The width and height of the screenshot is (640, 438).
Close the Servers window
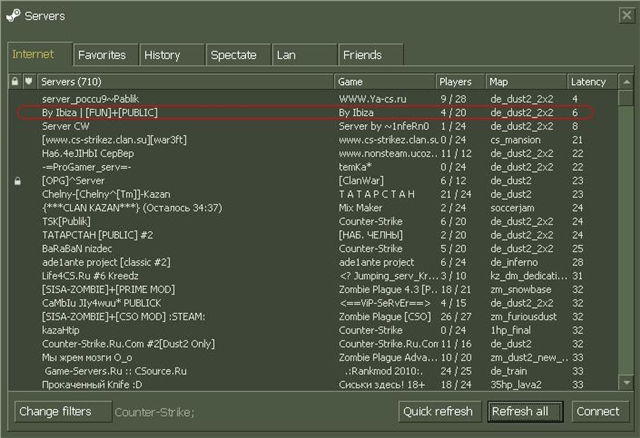pyautogui.click(x=627, y=16)
